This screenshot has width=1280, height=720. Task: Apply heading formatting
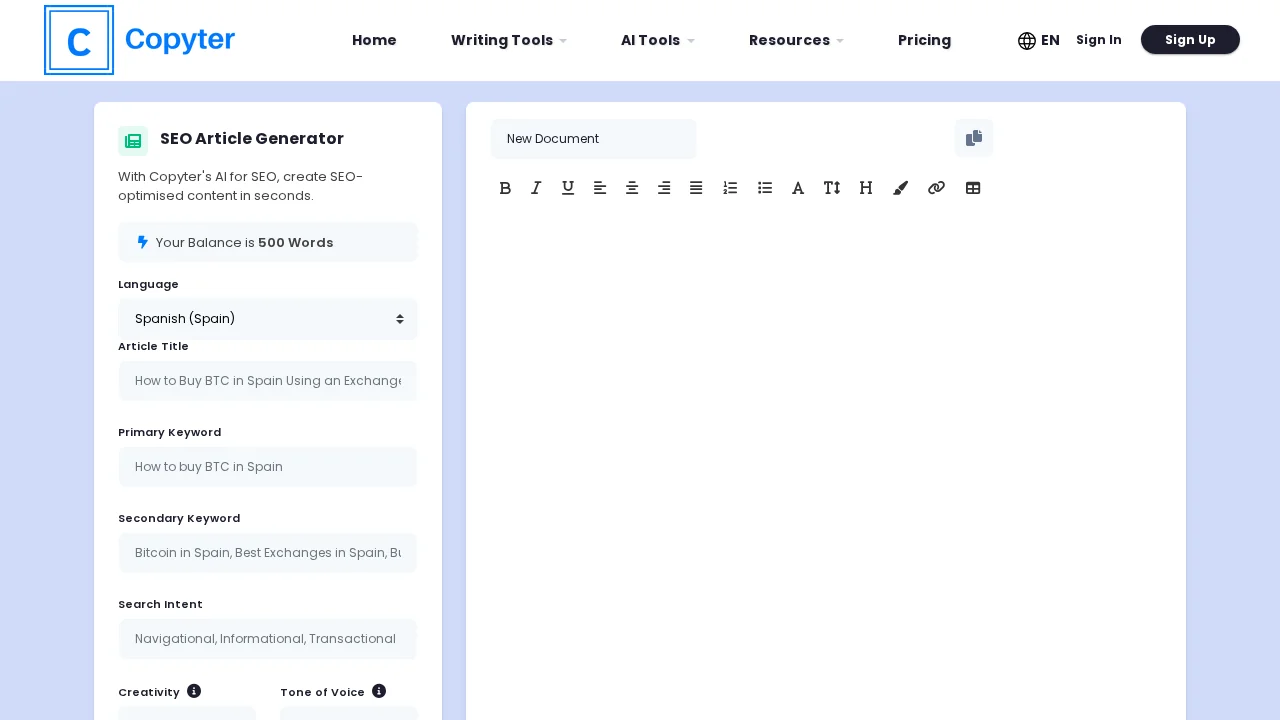point(865,188)
